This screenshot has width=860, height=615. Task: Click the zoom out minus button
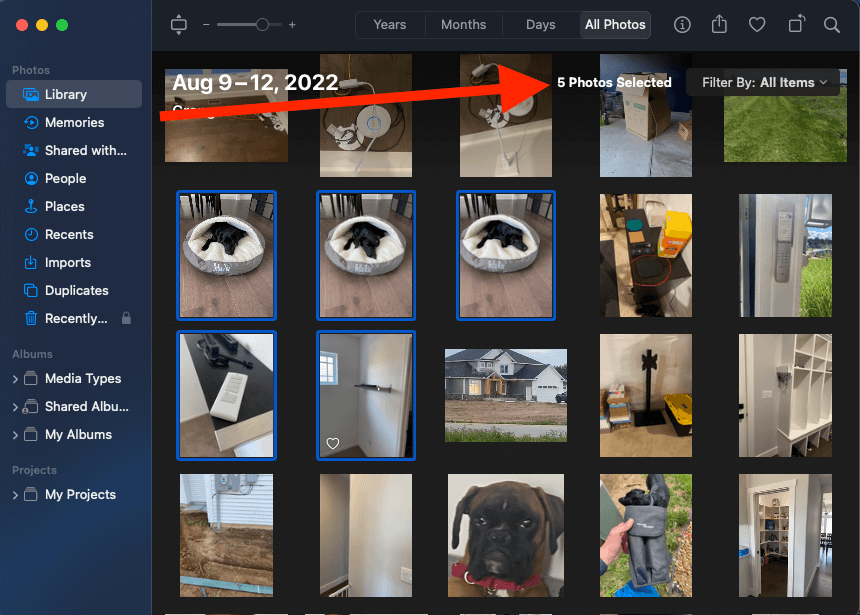coord(206,25)
